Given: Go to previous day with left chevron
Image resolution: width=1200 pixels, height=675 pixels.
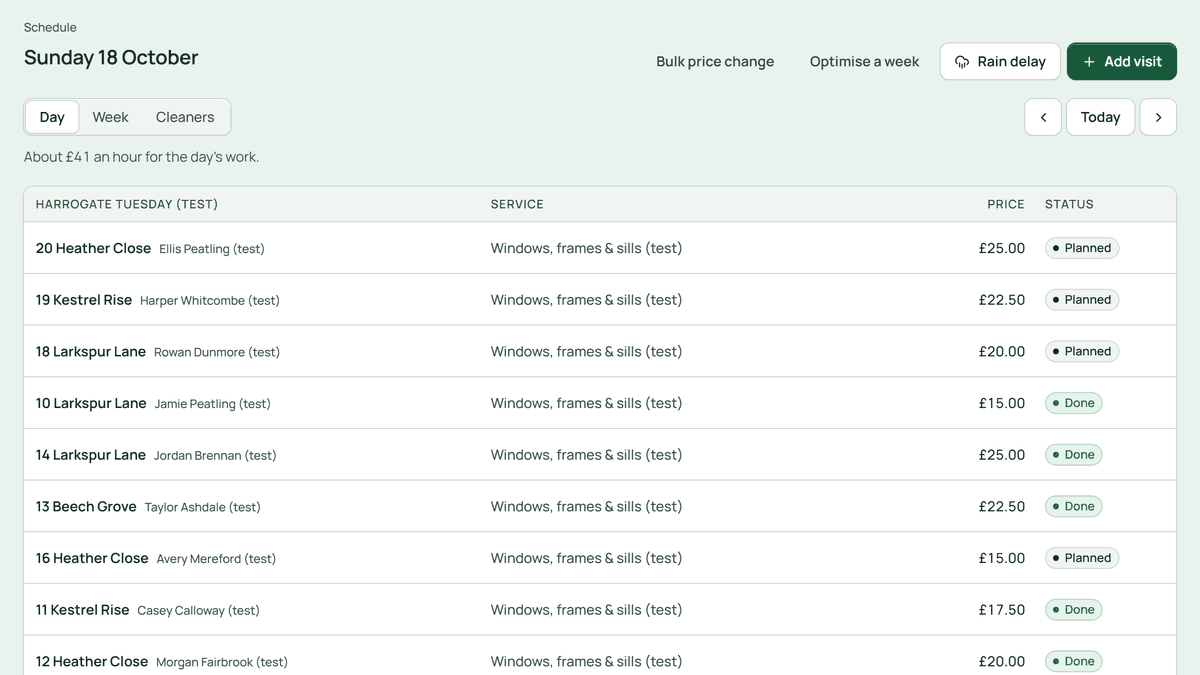Looking at the screenshot, I should 1043,117.
